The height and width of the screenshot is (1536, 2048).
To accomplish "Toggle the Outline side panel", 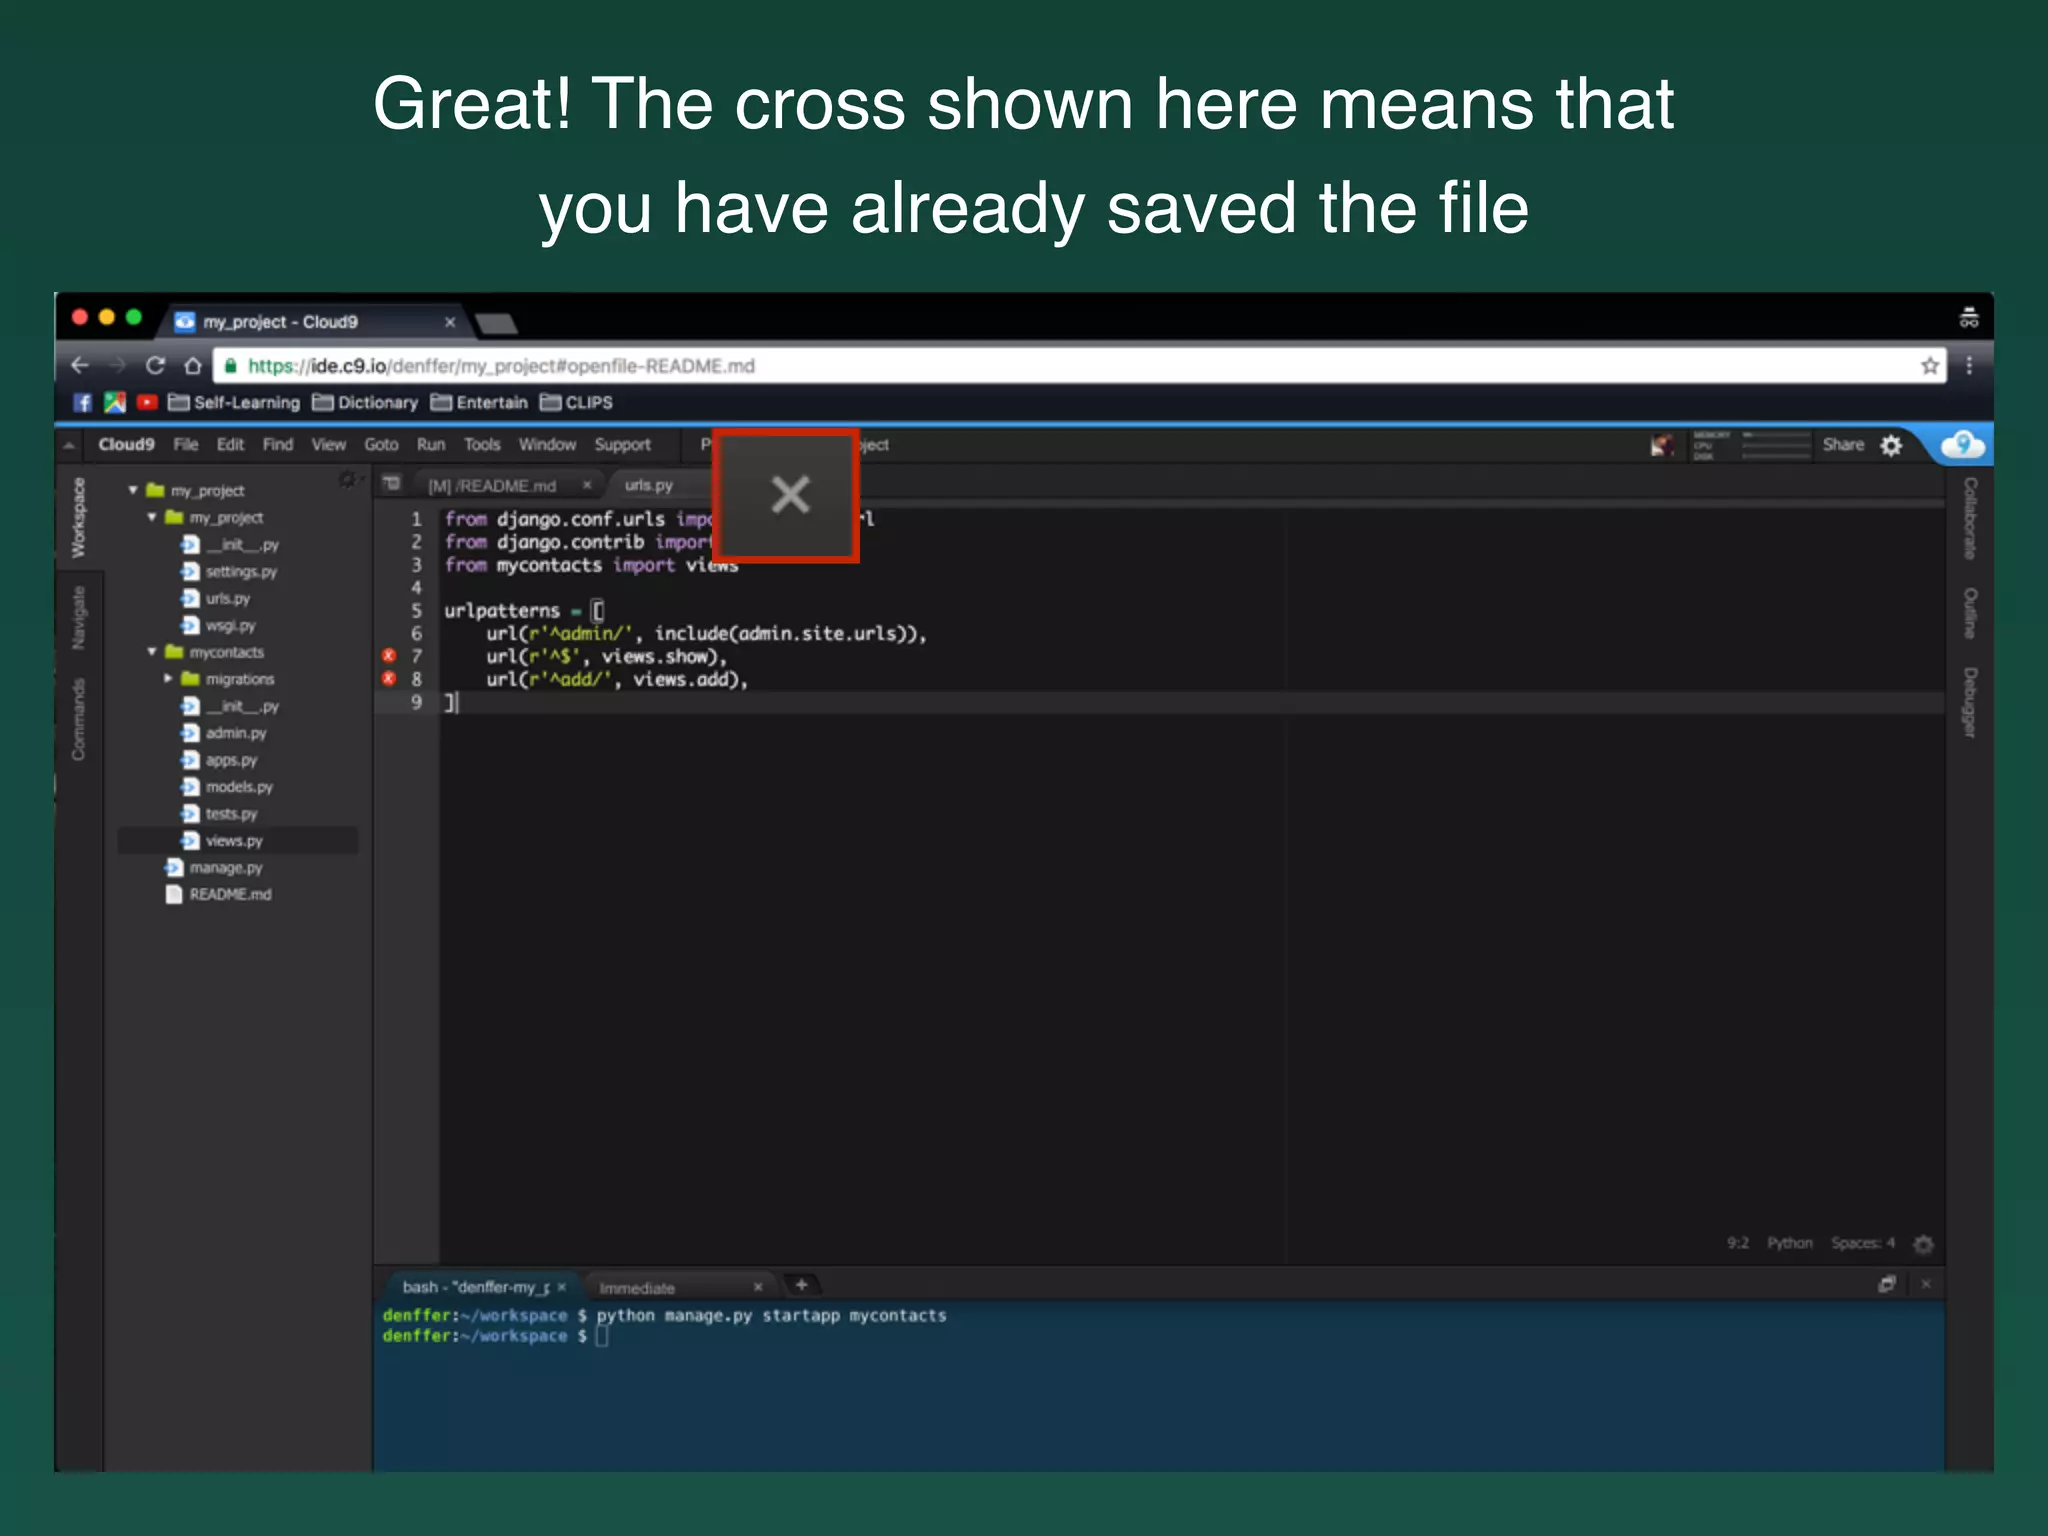I will click(x=1970, y=613).
